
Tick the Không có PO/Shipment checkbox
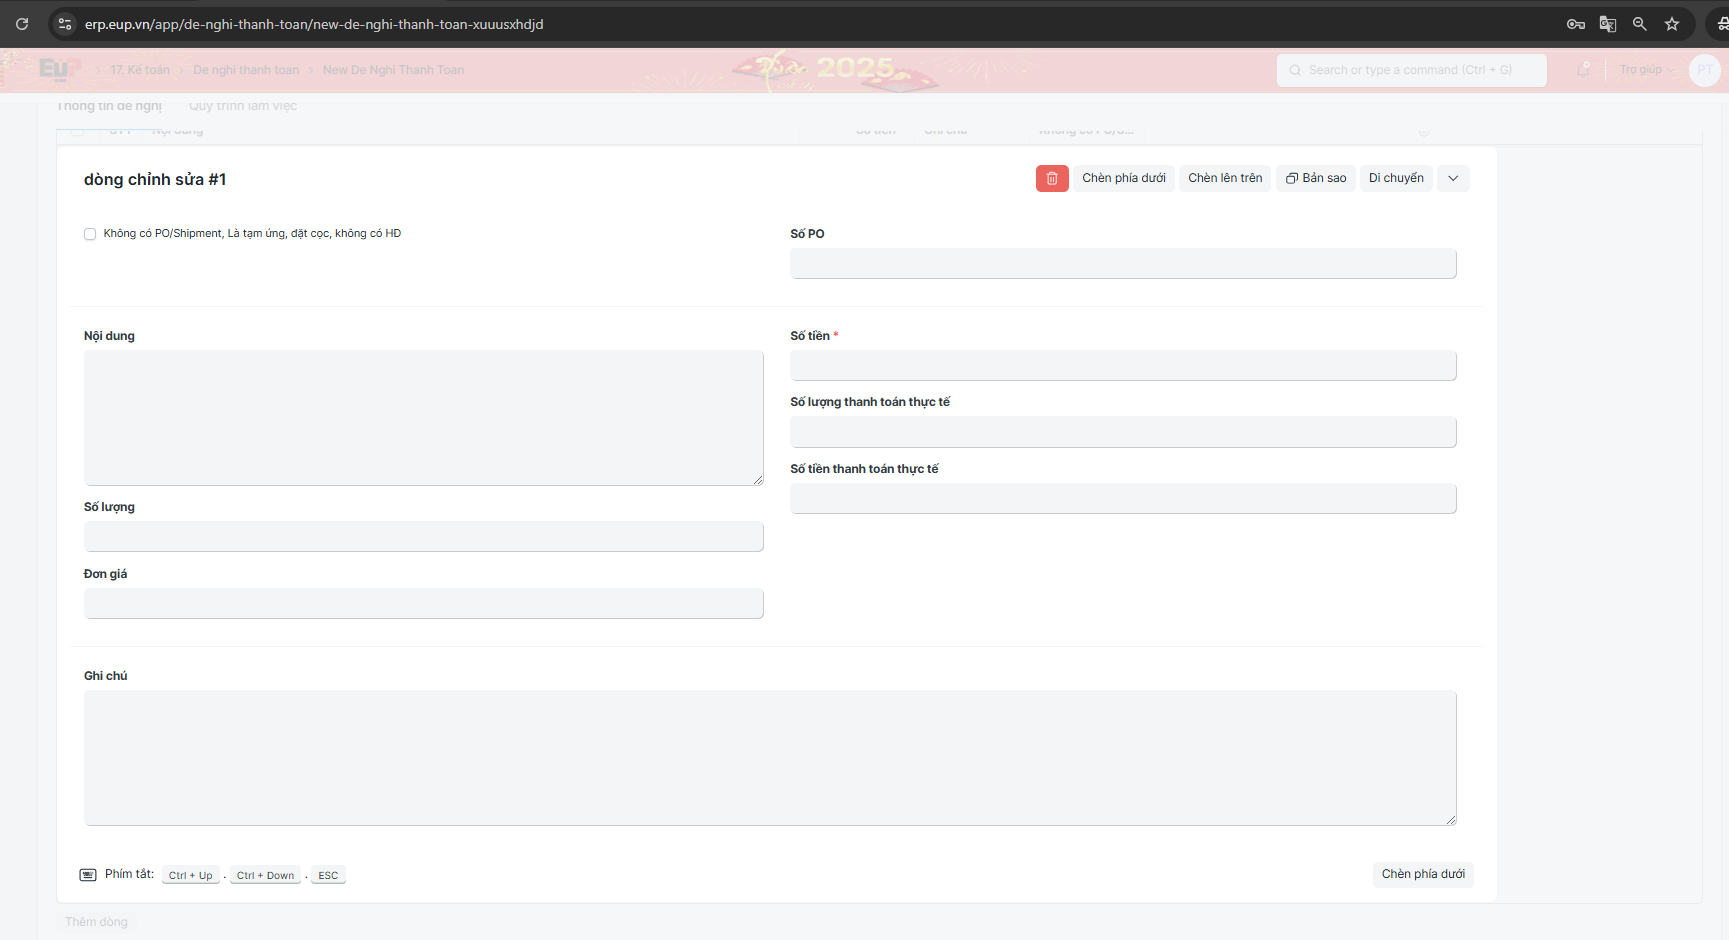(x=90, y=234)
